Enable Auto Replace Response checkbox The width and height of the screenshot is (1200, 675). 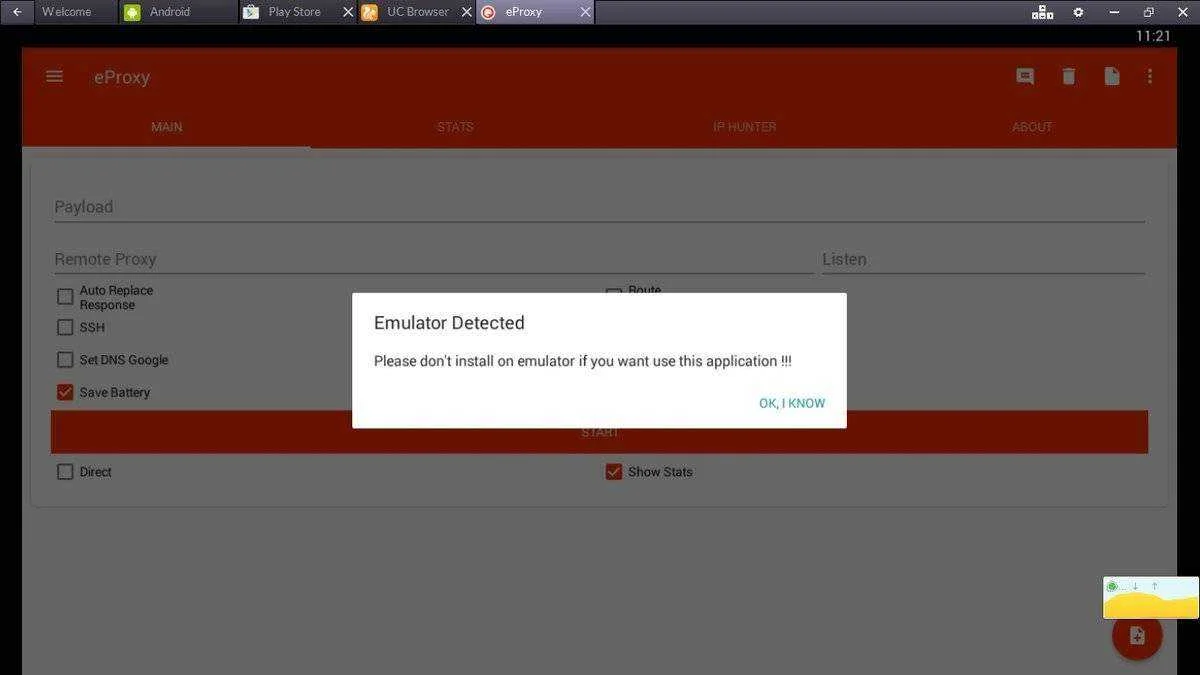tap(65, 297)
